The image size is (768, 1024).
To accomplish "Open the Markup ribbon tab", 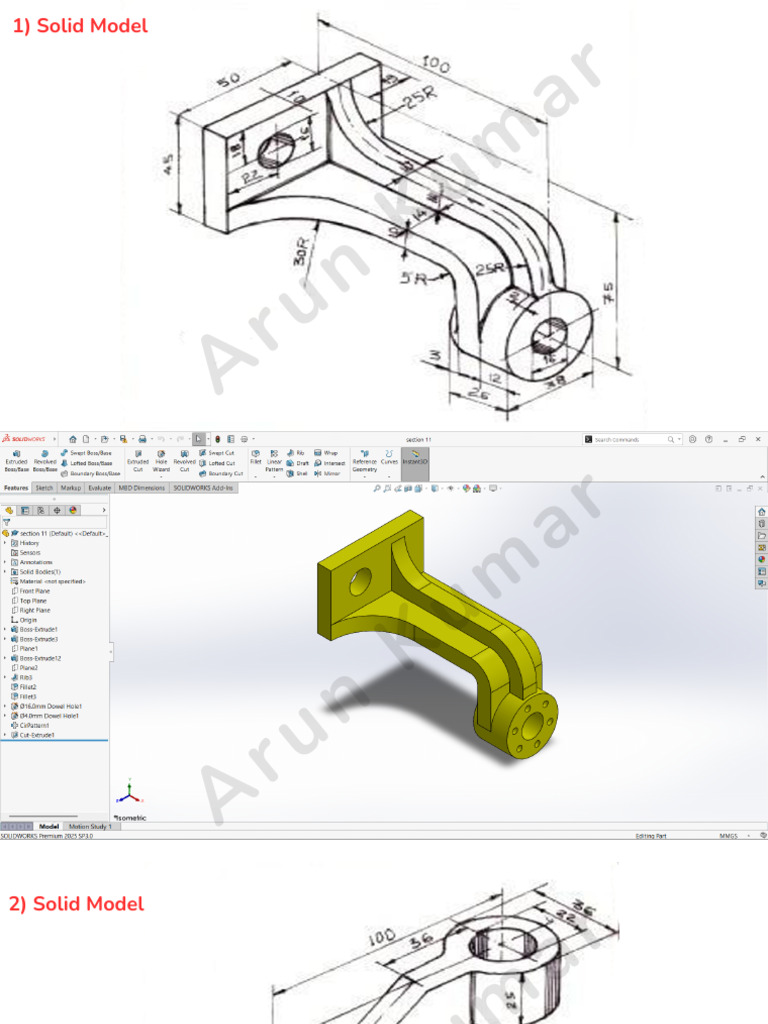I will (71, 488).
